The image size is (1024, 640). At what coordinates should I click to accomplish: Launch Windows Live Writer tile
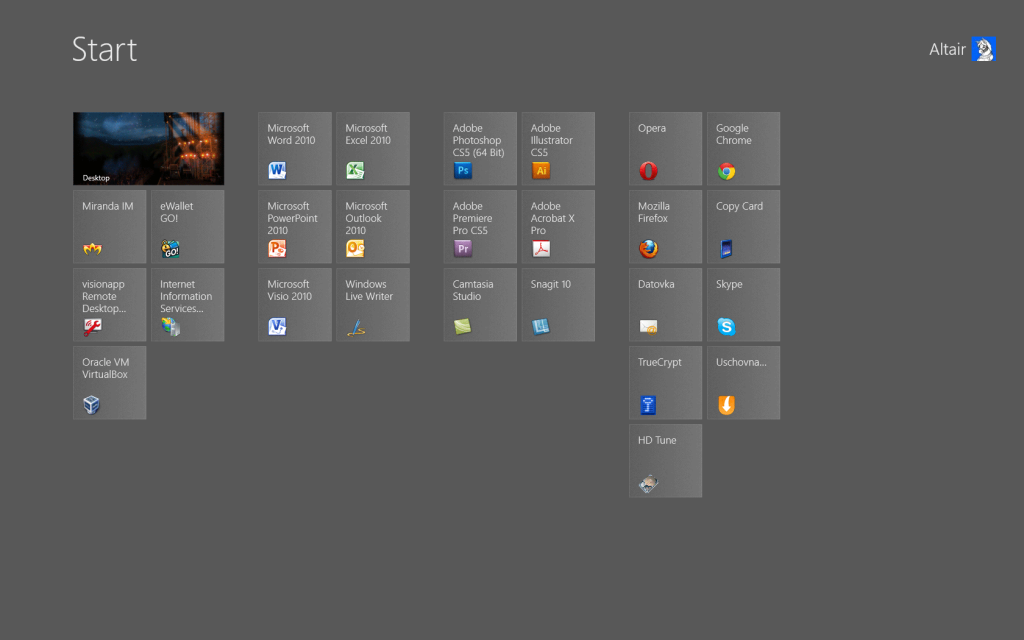(373, 304)
